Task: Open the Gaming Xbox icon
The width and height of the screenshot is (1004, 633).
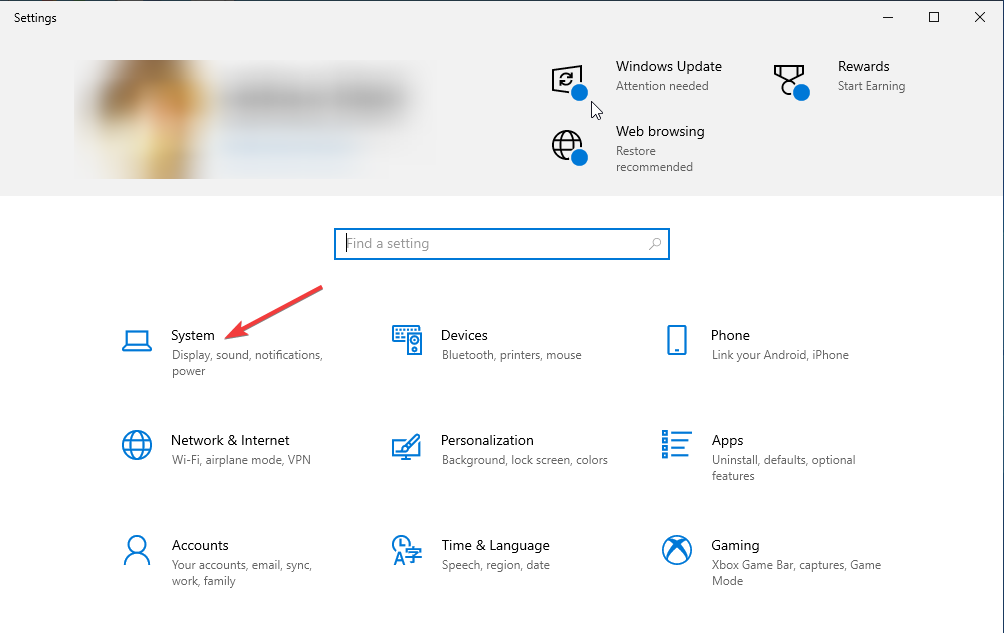Action: (x=677, y=550)
